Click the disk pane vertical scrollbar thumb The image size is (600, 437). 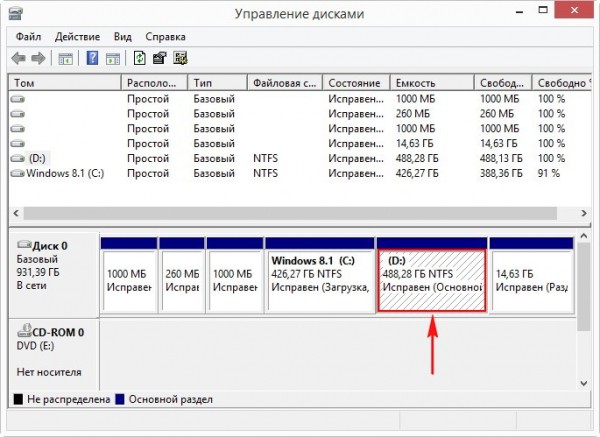(x=584, y=287)
